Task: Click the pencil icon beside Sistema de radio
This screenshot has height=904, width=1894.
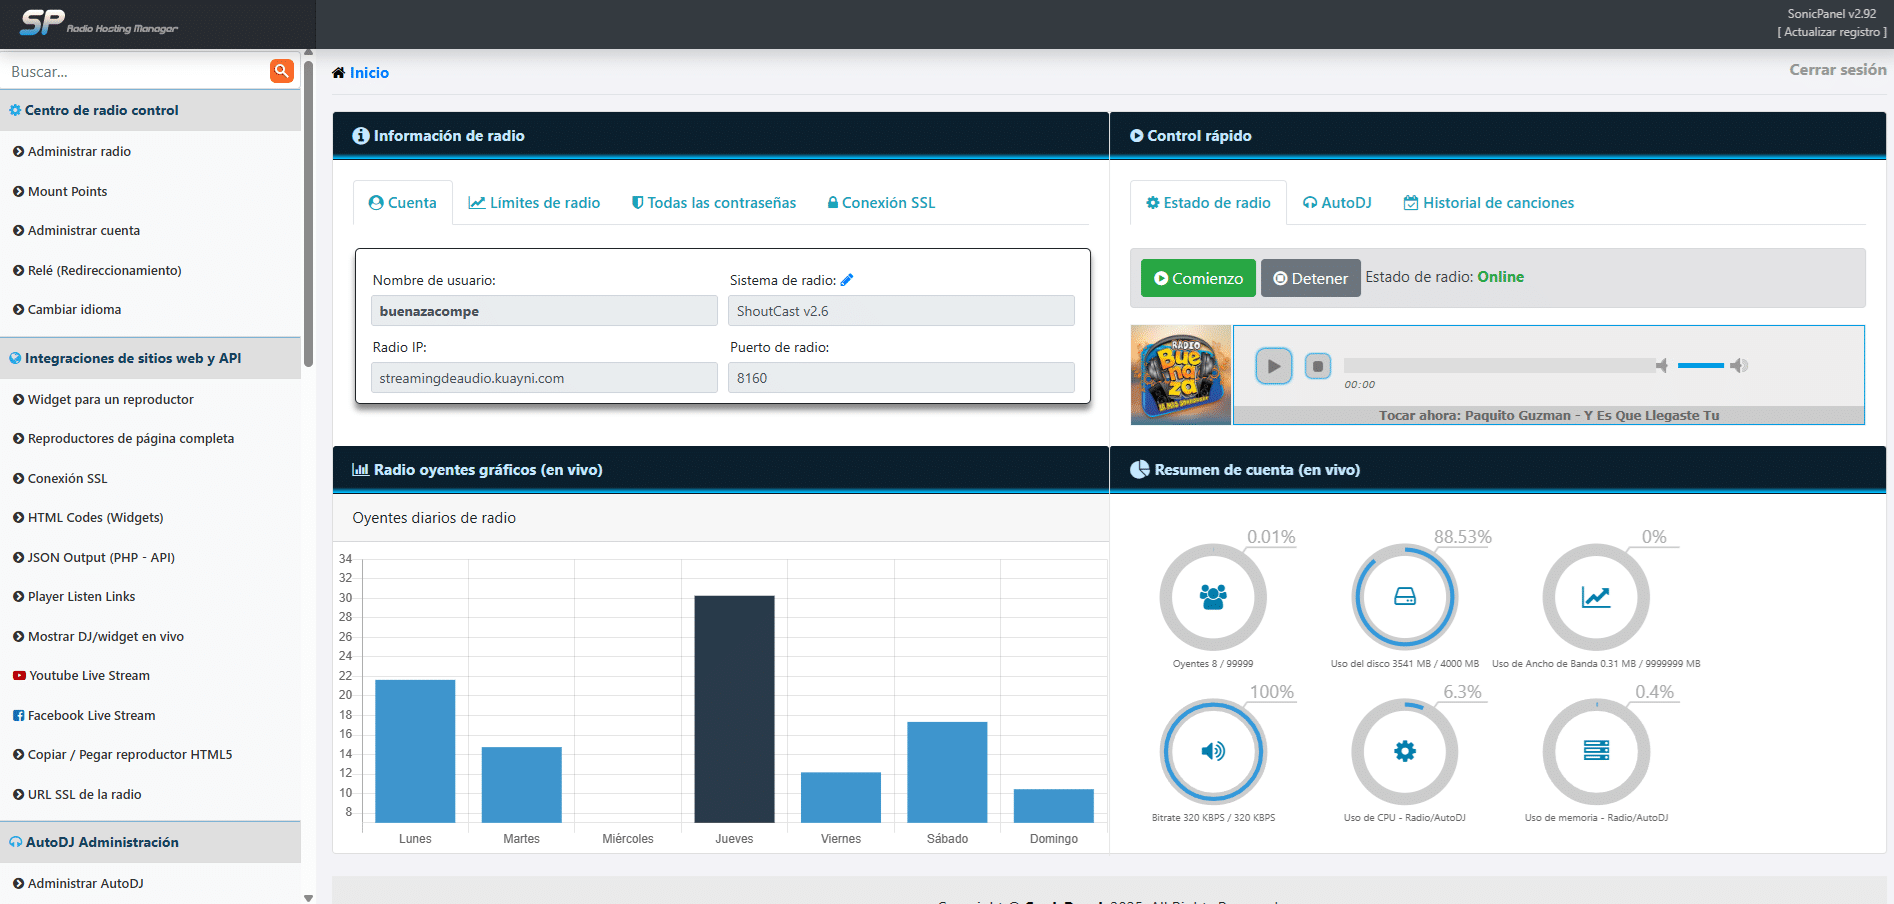Action: click(x=847, y=280)
